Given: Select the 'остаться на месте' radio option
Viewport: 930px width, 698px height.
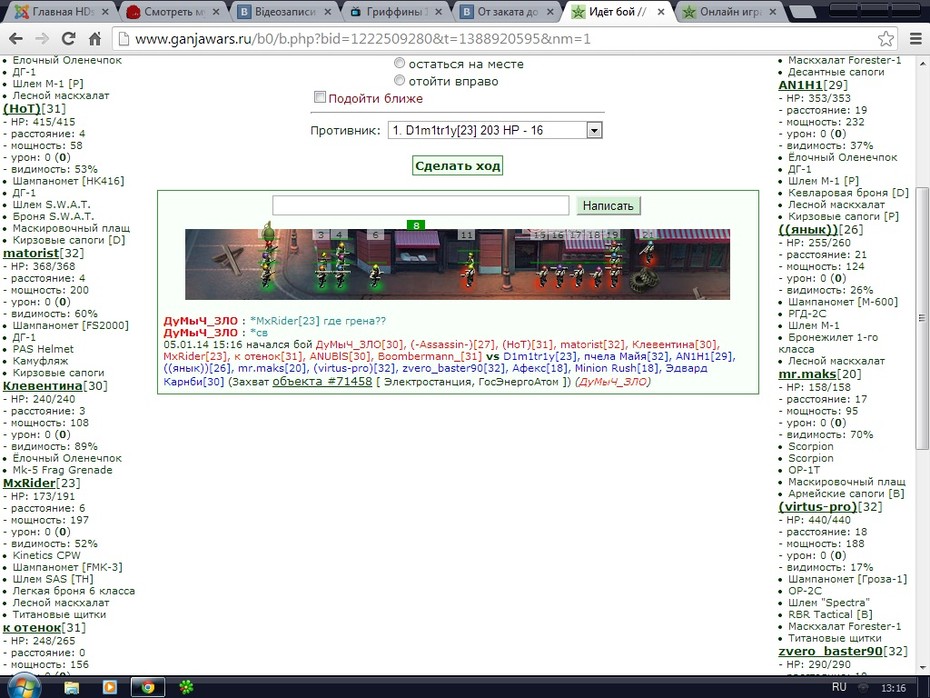Looking at the screenshot, I should (400, 63).
